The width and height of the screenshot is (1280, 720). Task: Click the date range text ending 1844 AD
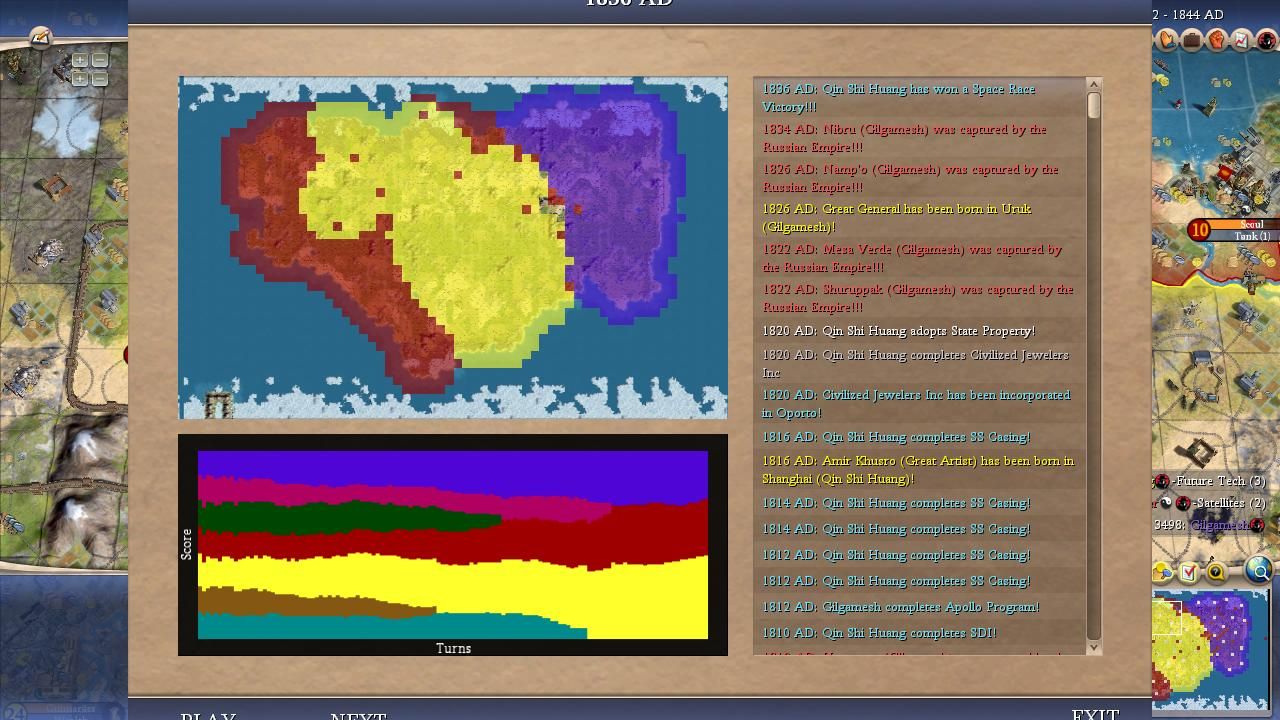(1188, 14)
